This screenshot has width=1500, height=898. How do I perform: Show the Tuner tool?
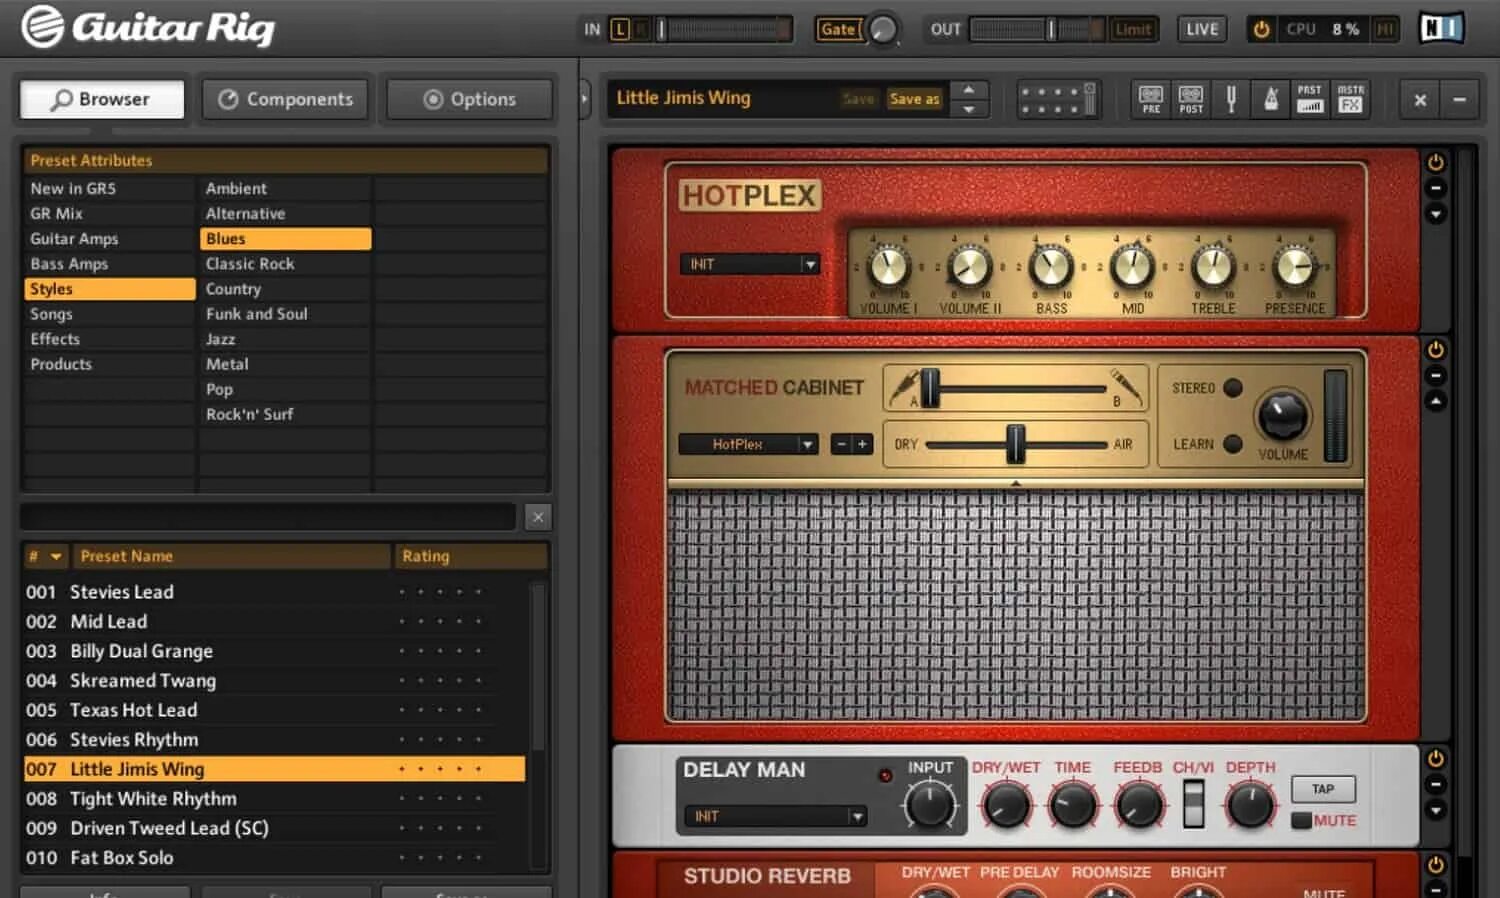point(1231,99)
